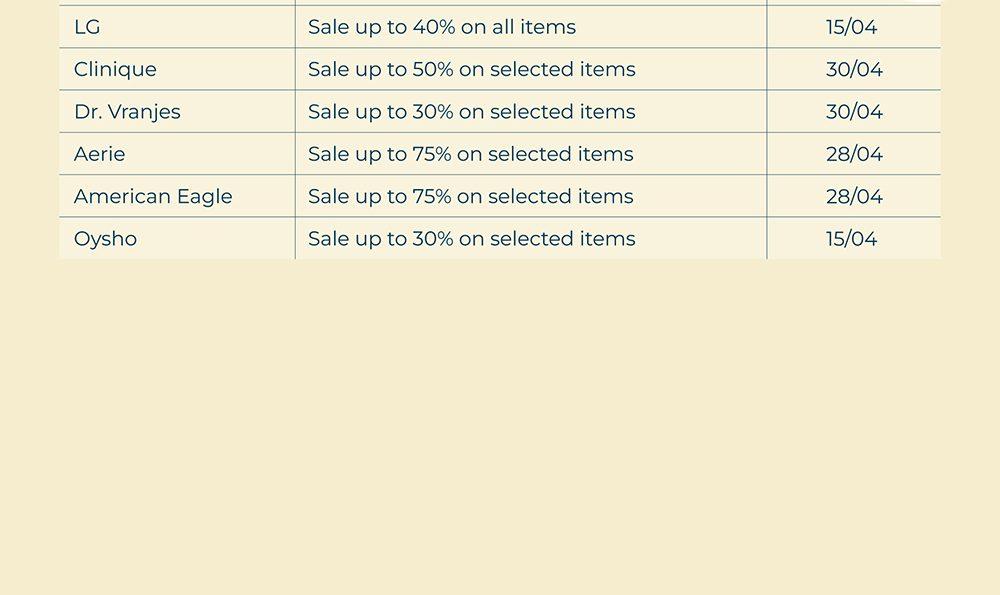Select Oysho's 30% sale description
Viewport: 1000px width, 595px height.
(471, 239)
